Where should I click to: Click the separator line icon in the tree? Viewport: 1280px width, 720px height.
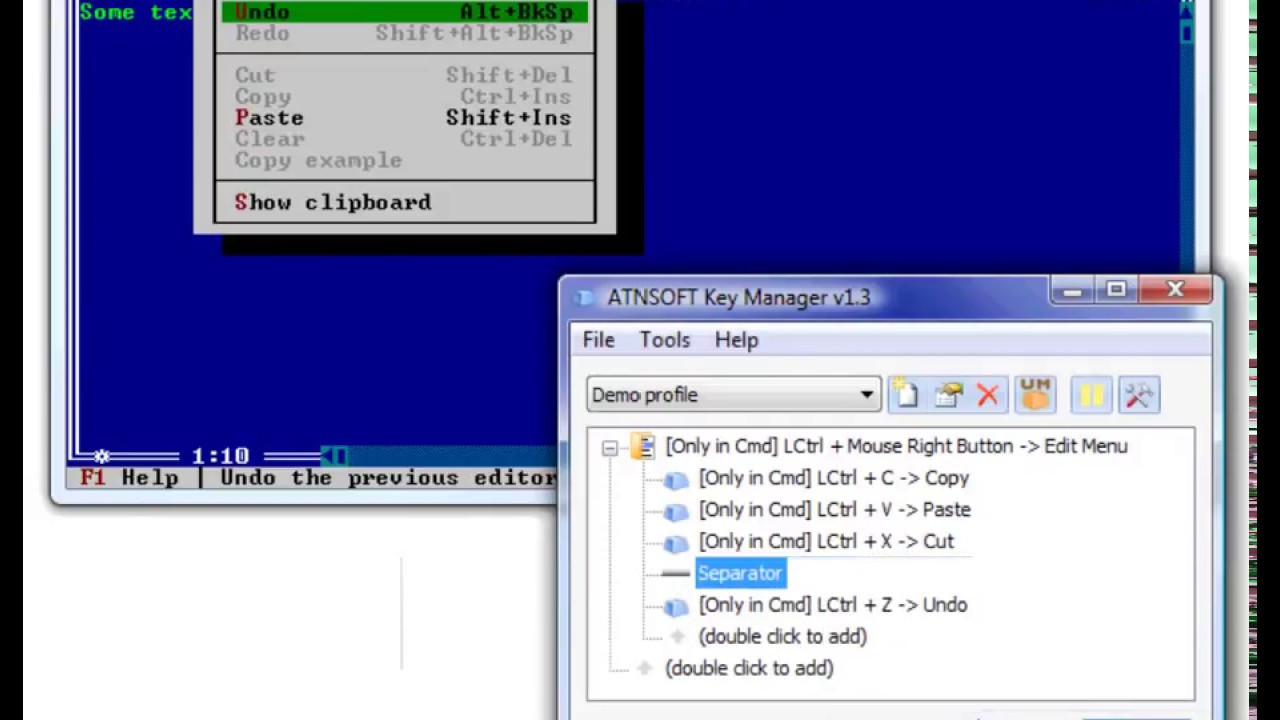pyautogui.click(x=676, y=573)
